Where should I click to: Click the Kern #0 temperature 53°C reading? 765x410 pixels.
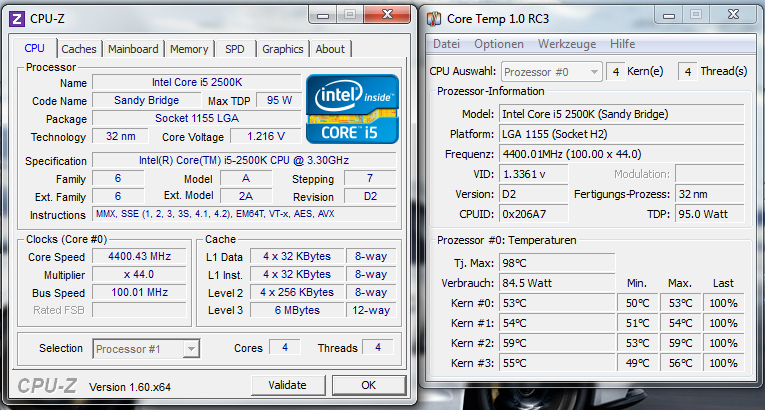click(557, 303)
